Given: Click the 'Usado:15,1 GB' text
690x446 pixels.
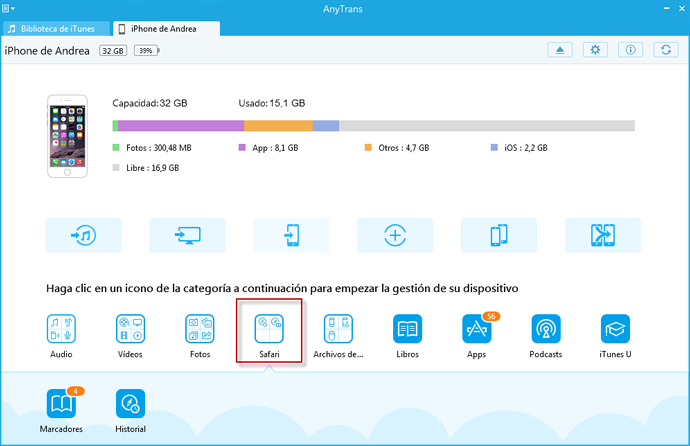Looking at the screenshot, I should click(272, 103).
